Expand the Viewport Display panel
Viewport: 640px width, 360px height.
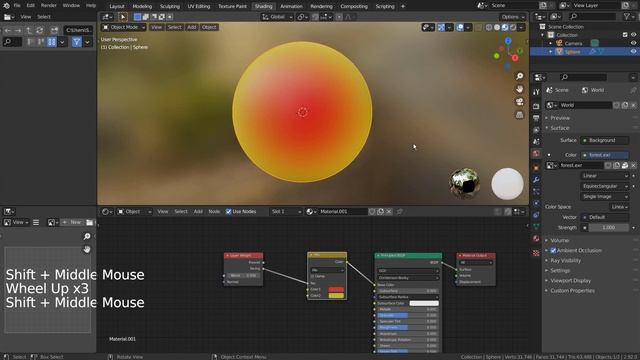[570, 281]
